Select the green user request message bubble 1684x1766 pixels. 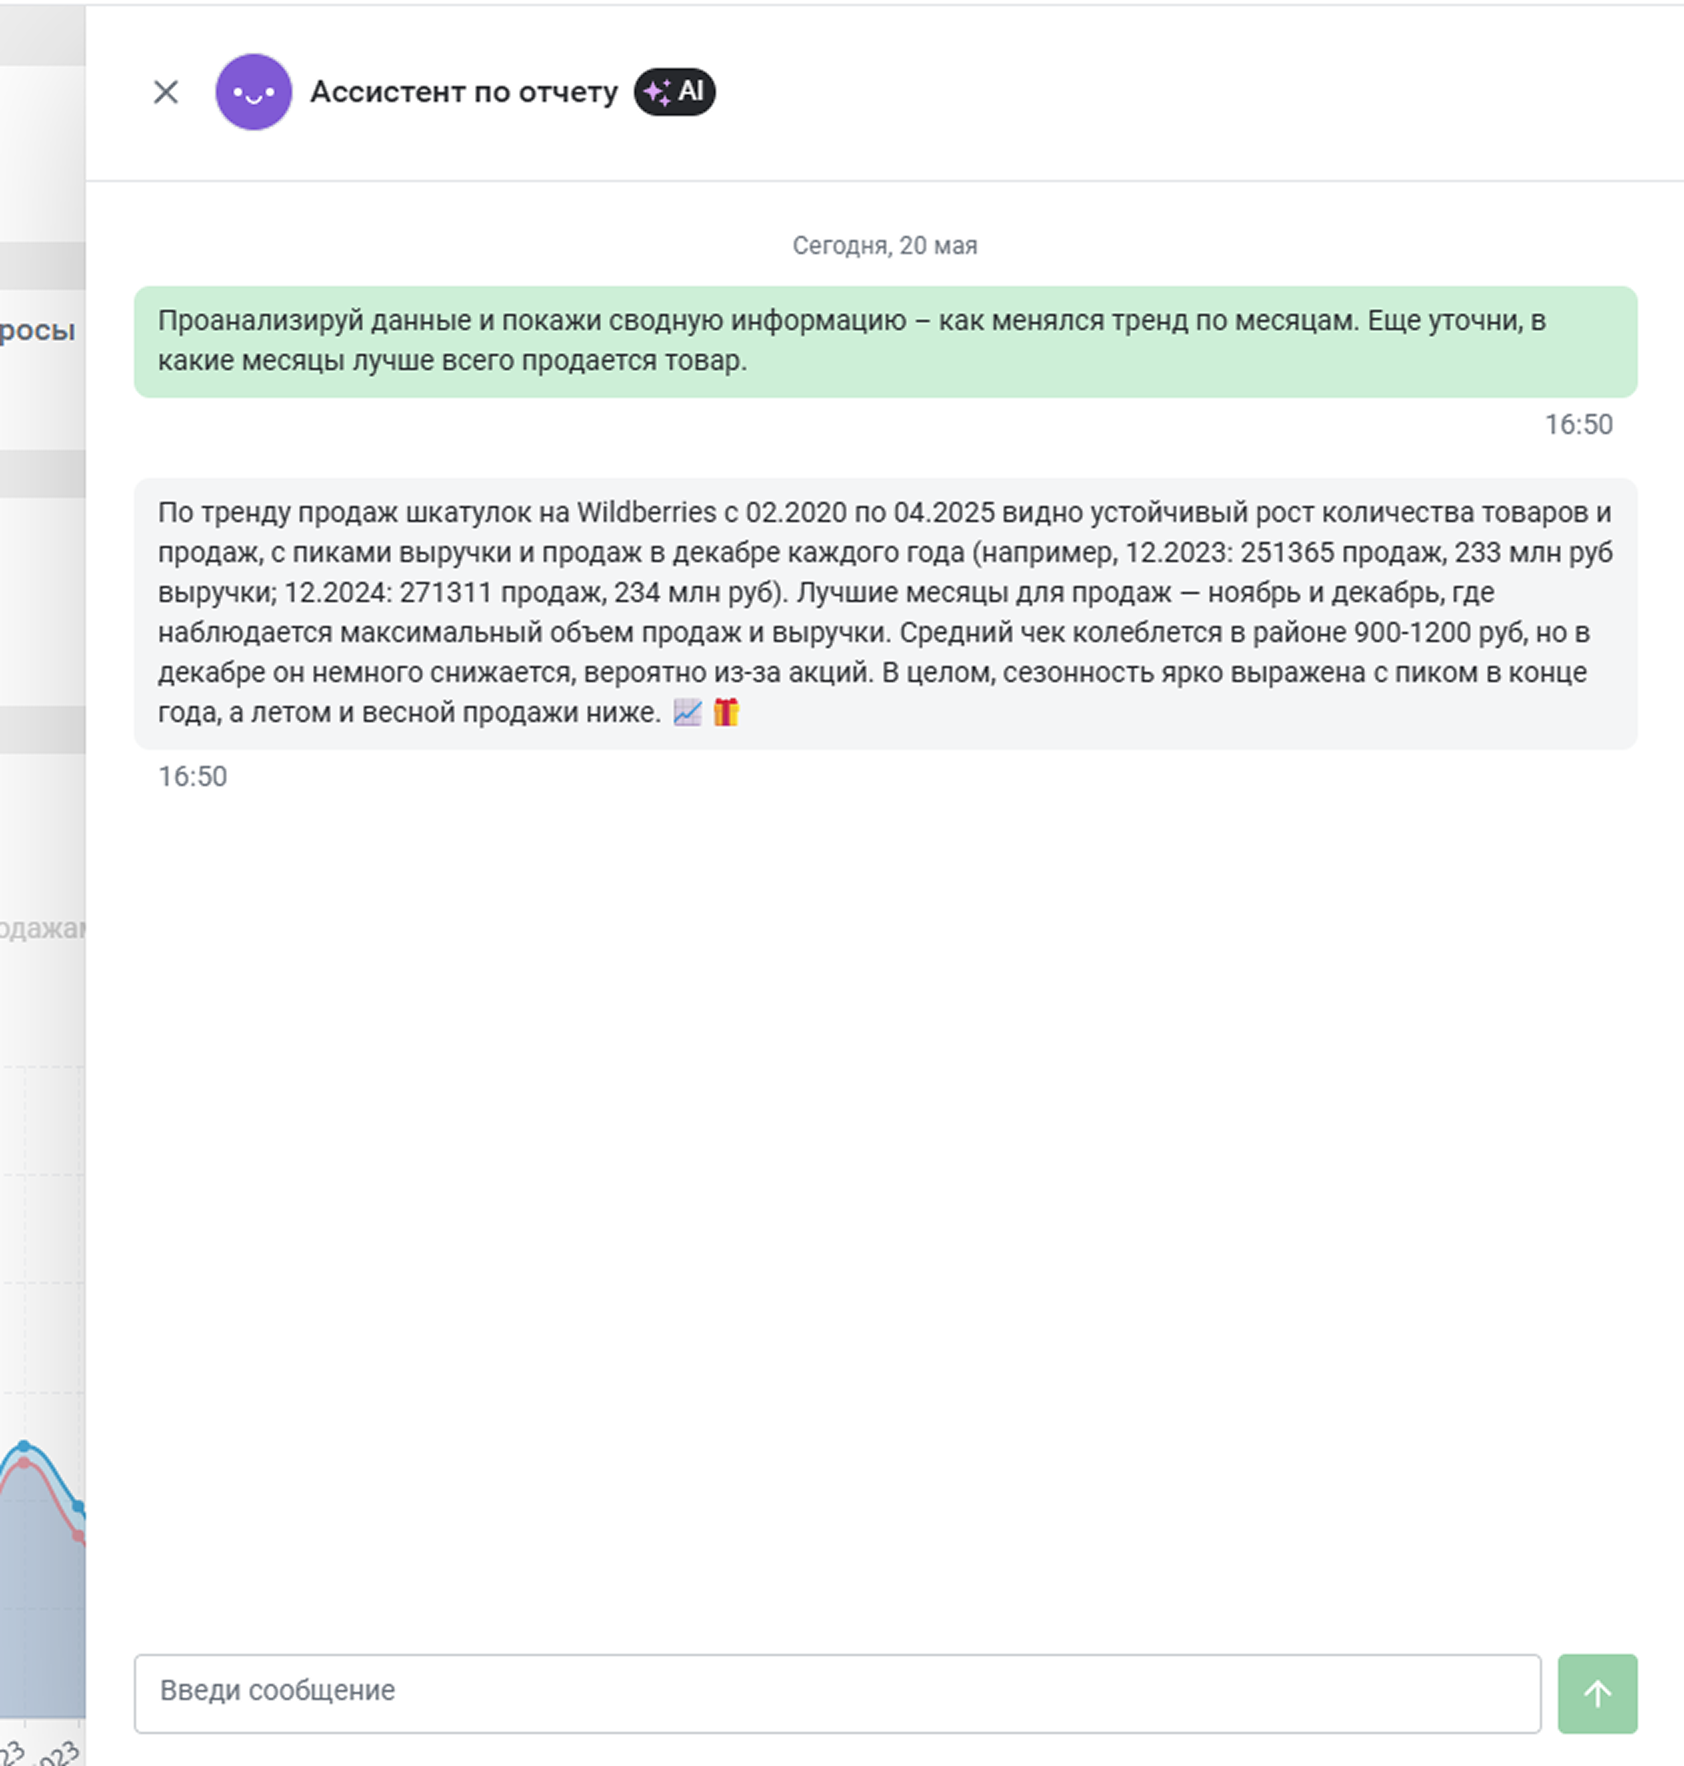(x=886, y=342)
